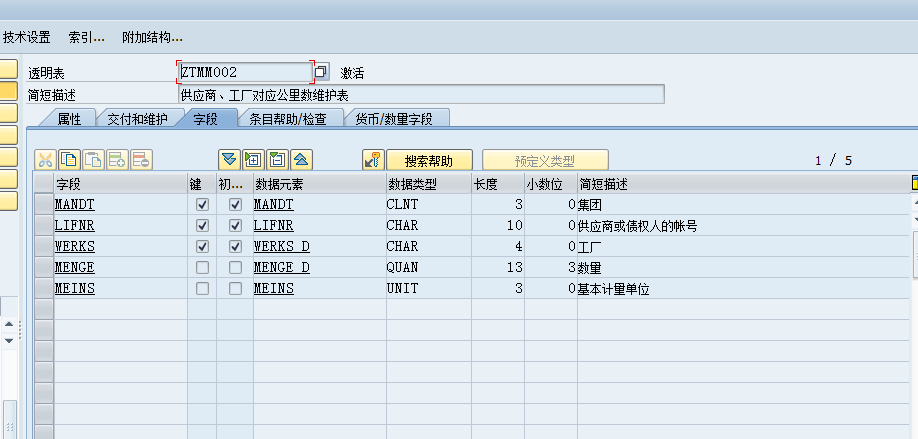Click the Collapse All Includes icon
This screenshot has height=439, width=918.
[302, 159]
